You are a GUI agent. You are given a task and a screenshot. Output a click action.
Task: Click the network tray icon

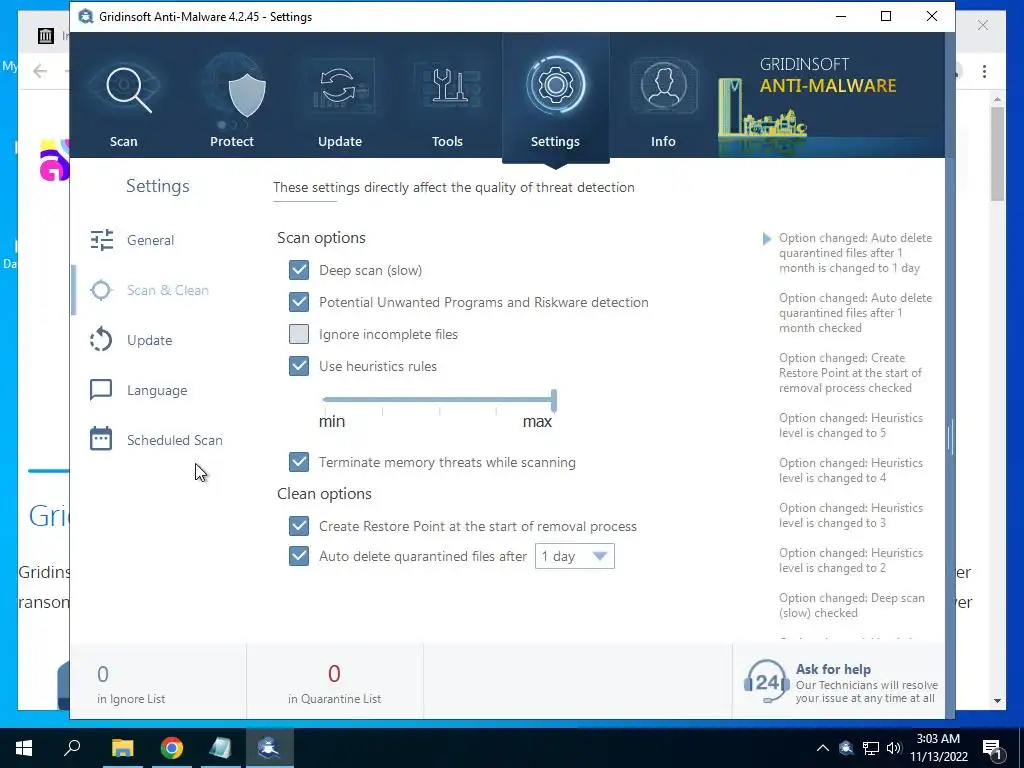point(871,748)
